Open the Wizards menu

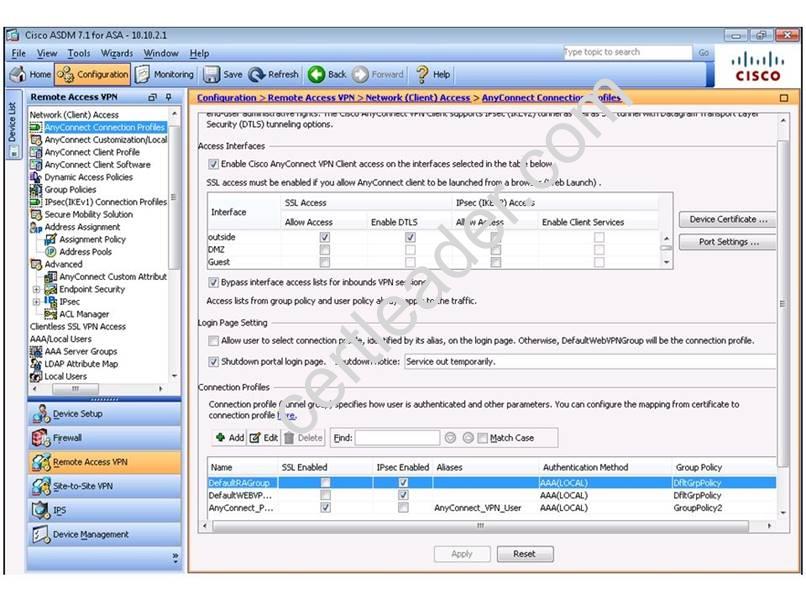tap(117, 53)
